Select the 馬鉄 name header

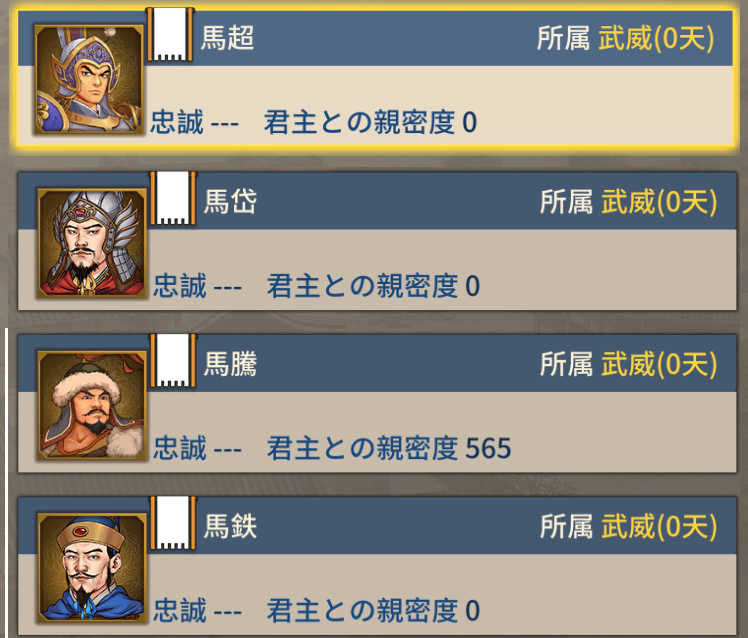tap(230, 526)
